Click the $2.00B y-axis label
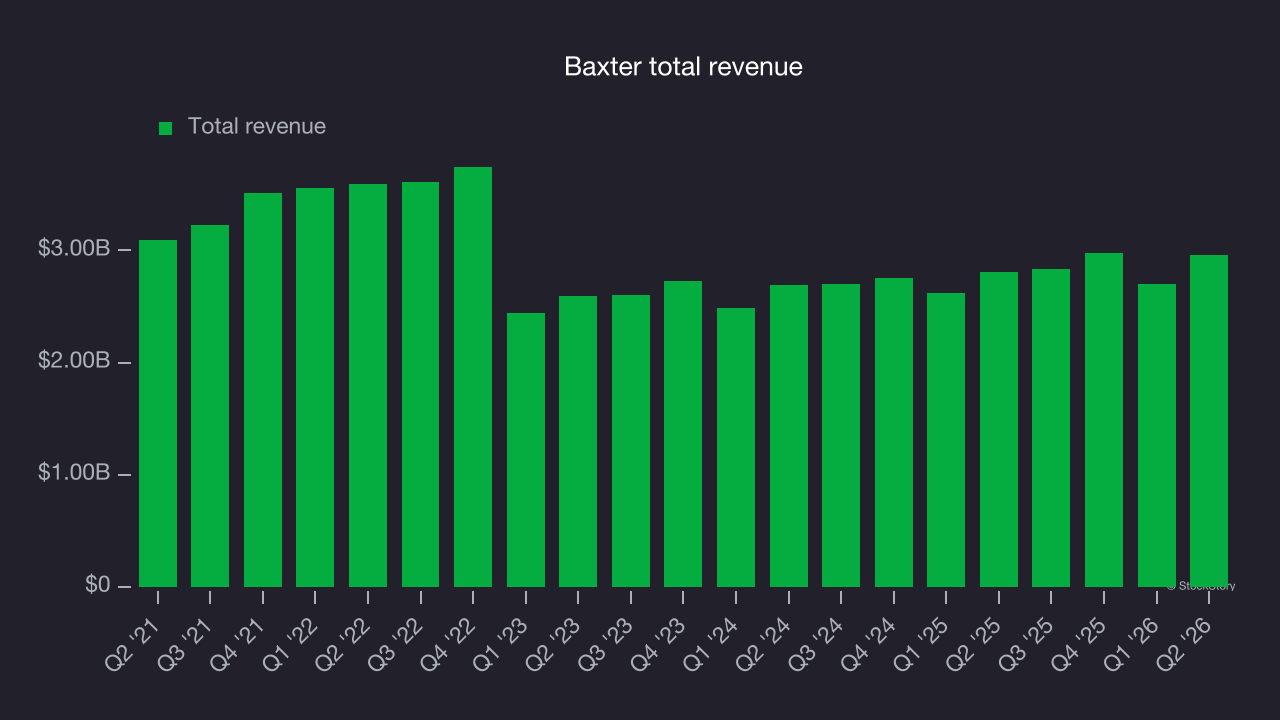The width and height of the screenshot is (1280, 720). click(x=73, y=361)
